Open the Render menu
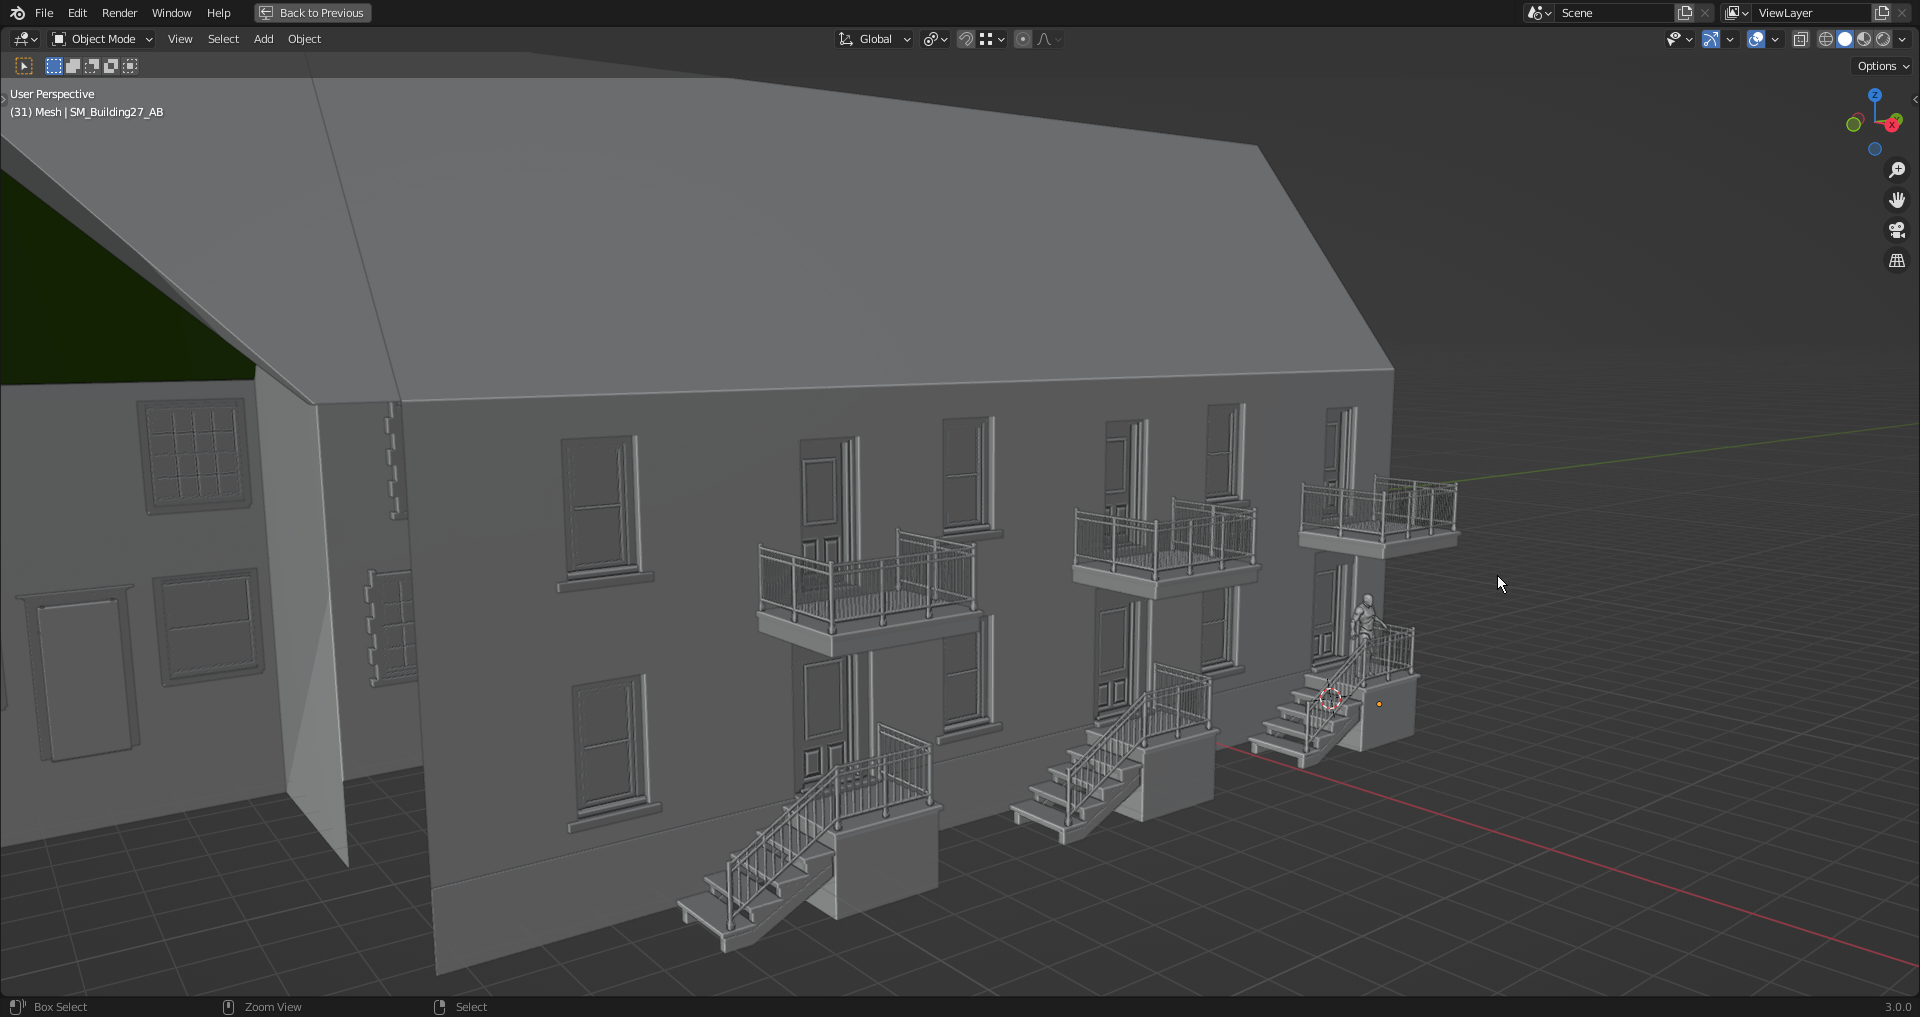Viewport: 1920px width, 1017px height. 119,13
